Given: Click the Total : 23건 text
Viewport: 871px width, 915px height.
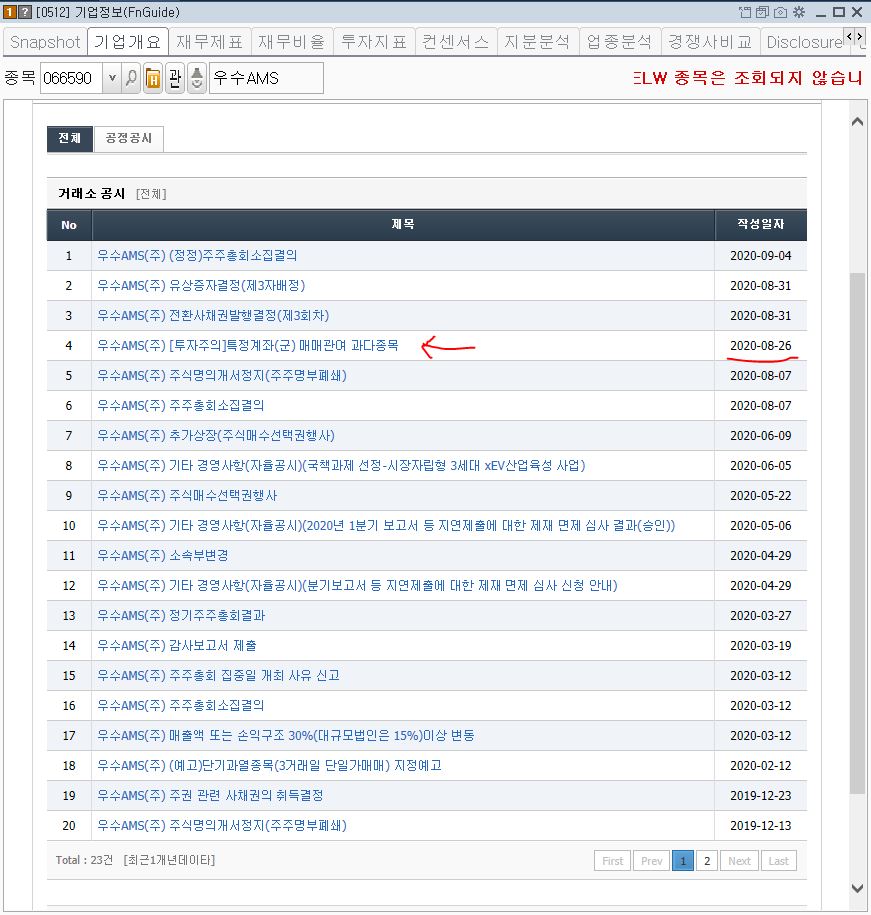Looking at the screenshot, I should click(85, 860).
